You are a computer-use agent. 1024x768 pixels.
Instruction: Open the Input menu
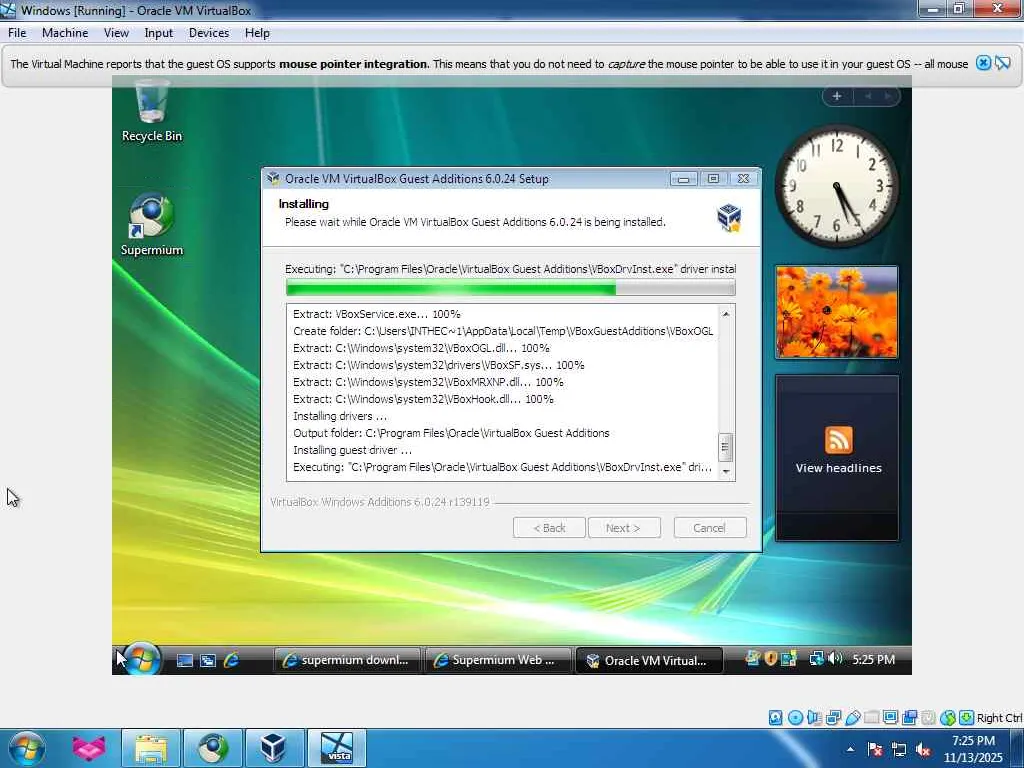pos(159,33)
